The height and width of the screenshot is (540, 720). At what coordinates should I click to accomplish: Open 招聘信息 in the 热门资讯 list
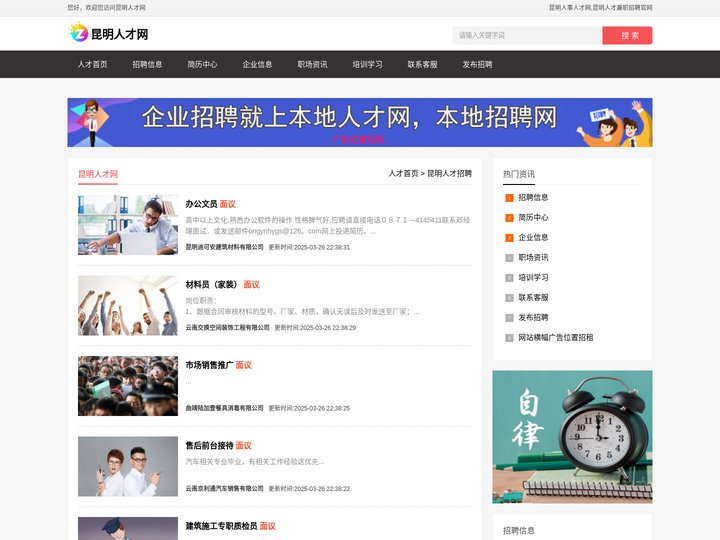click(533, 197)
